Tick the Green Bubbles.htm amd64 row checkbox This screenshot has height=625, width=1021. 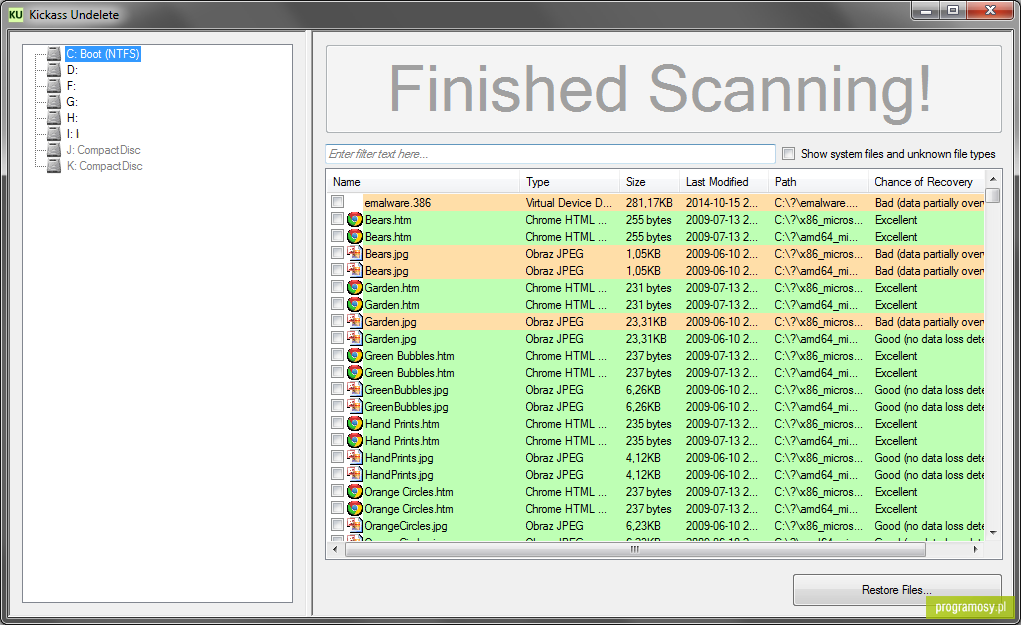(x=337, y=372)
